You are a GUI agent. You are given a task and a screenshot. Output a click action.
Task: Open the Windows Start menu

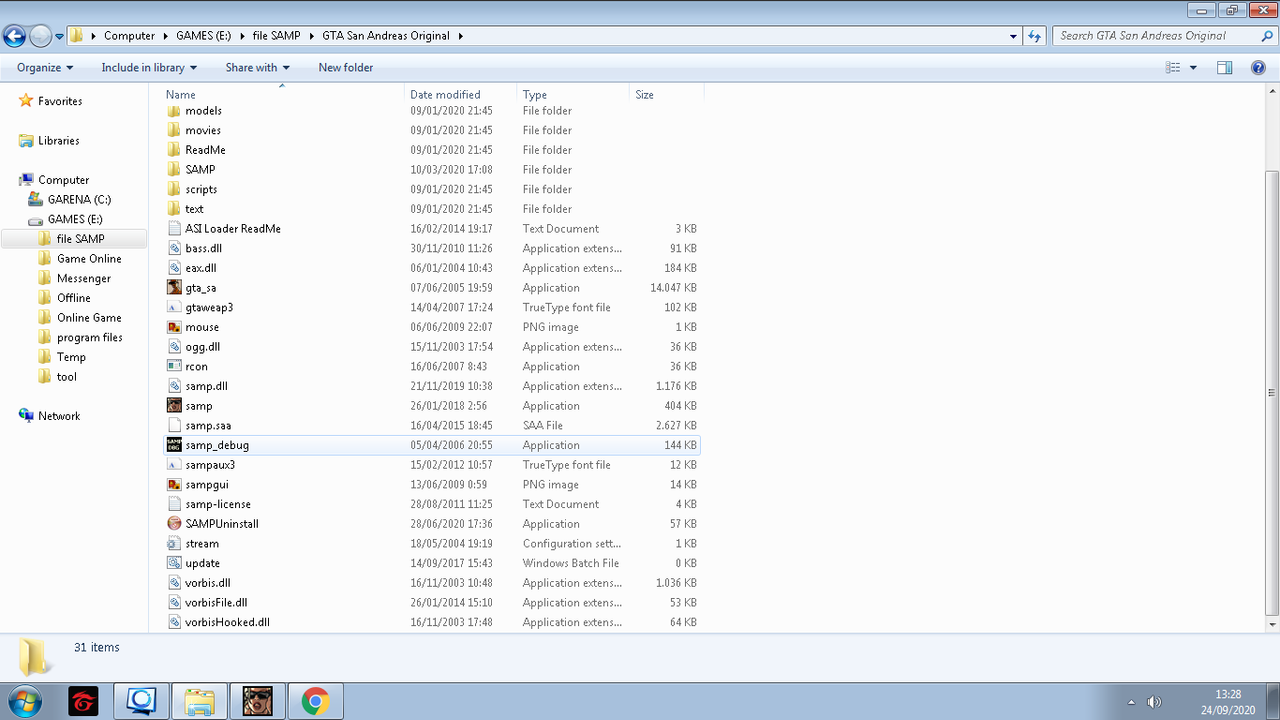point(24,702)
